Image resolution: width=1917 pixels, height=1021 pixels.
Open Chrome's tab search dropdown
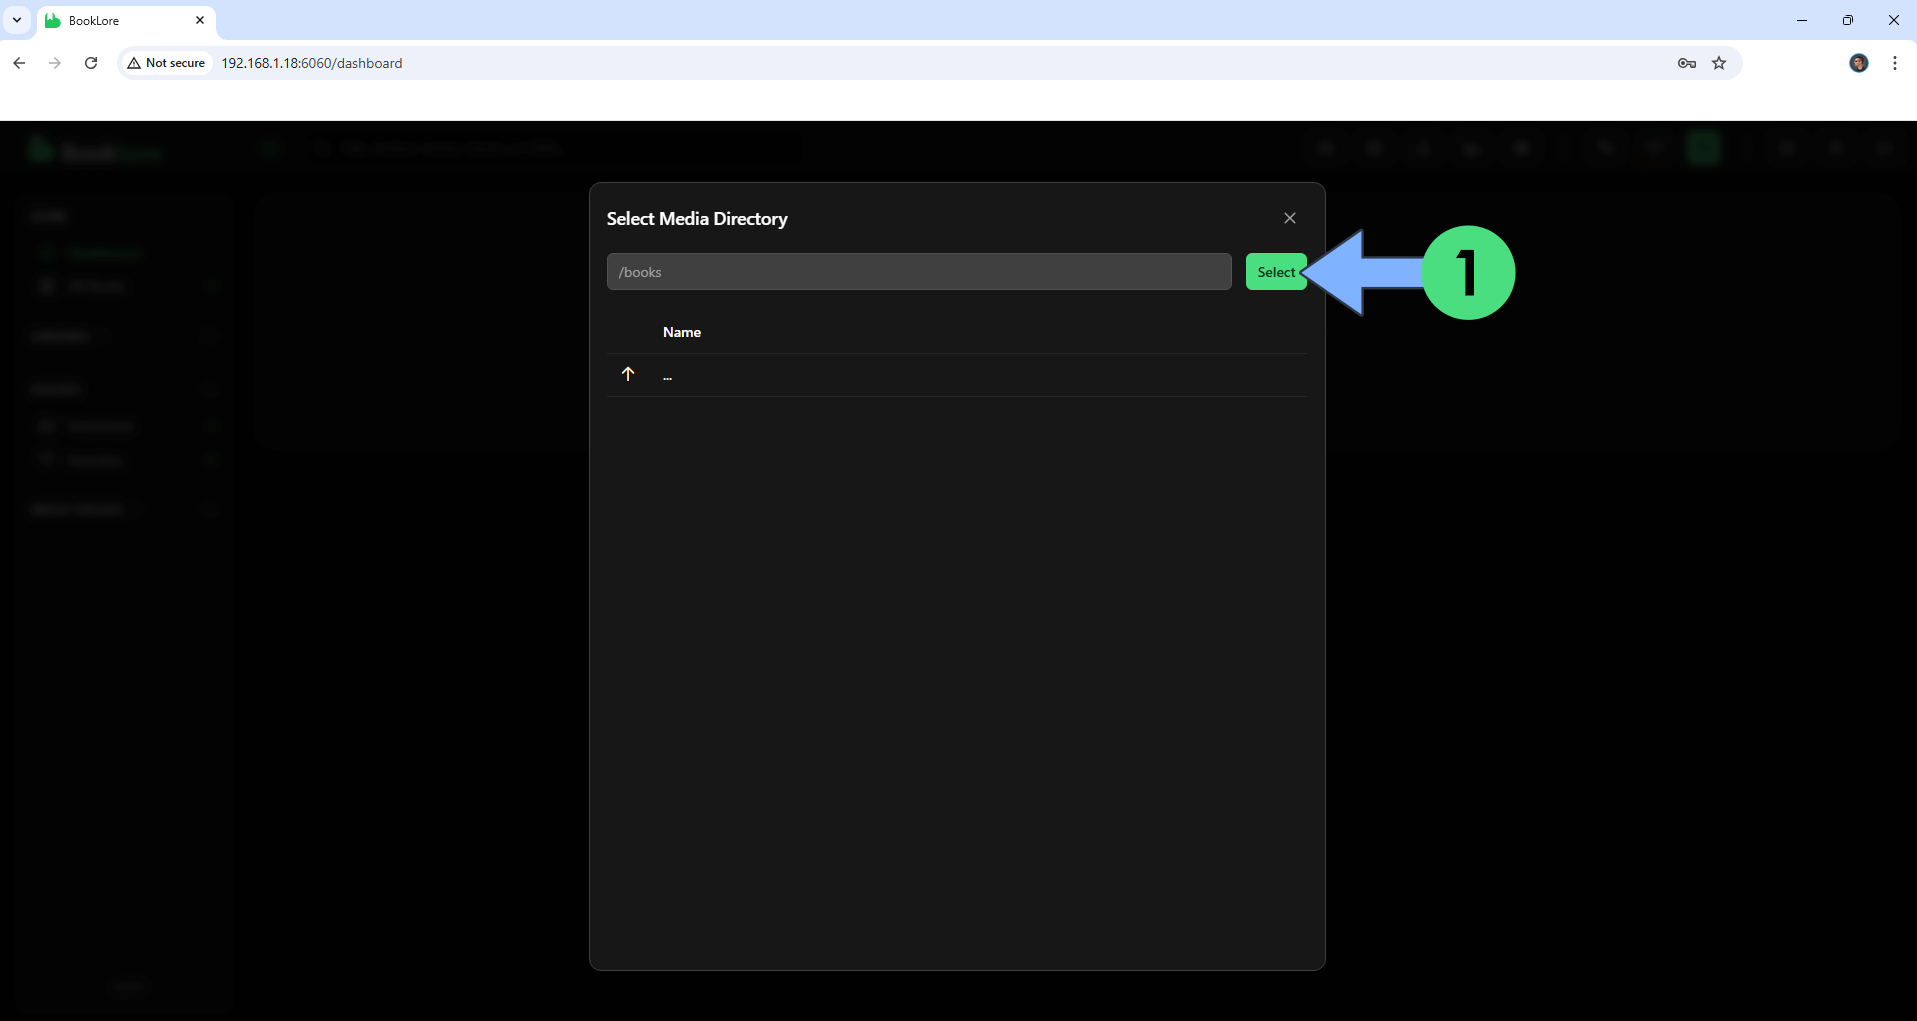click(17, 20)
